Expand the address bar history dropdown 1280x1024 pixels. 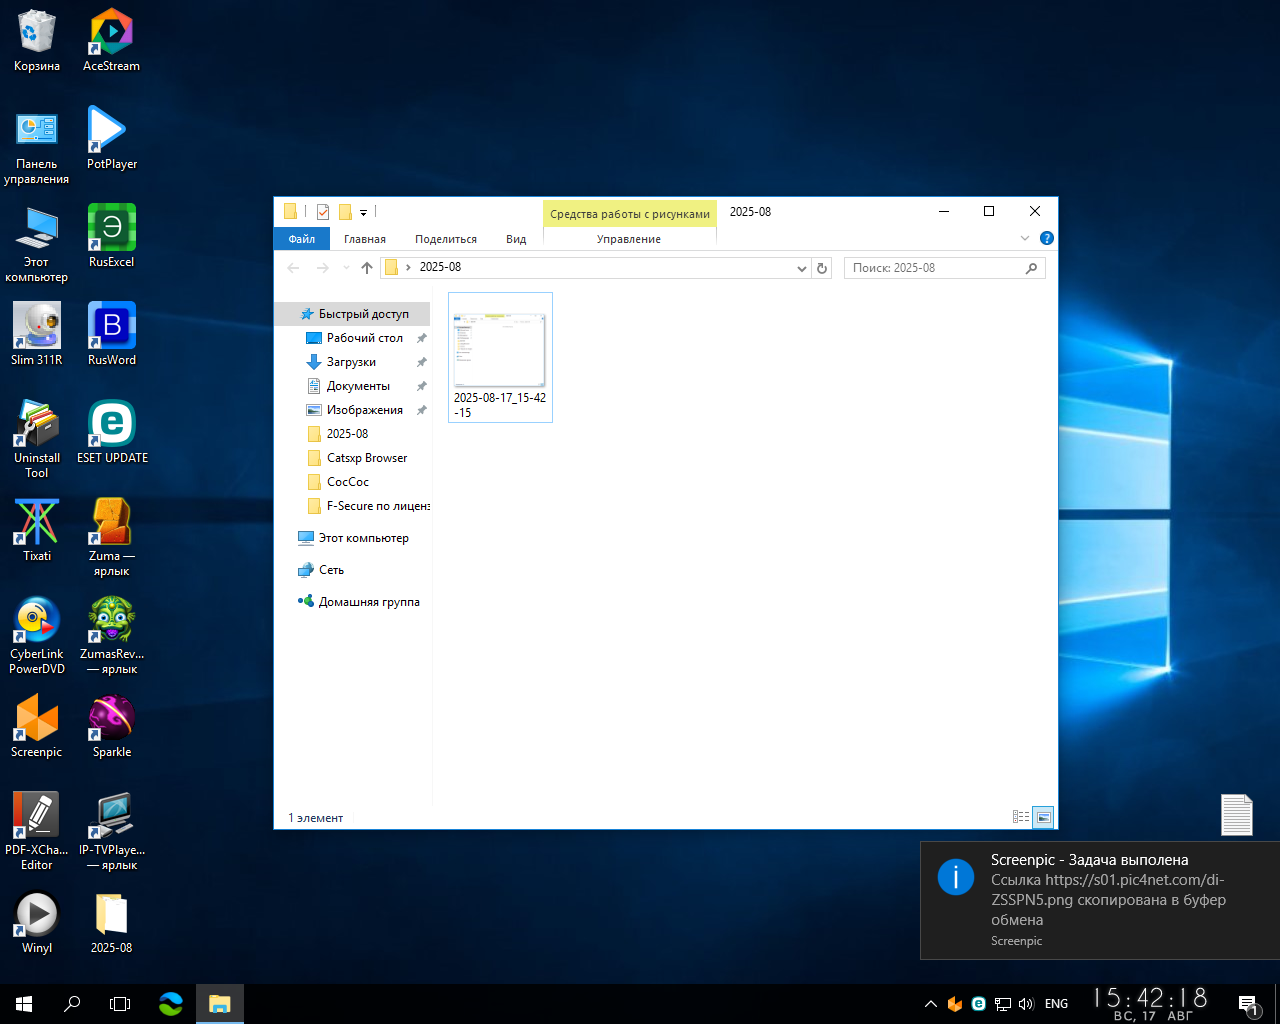point(801,268)
